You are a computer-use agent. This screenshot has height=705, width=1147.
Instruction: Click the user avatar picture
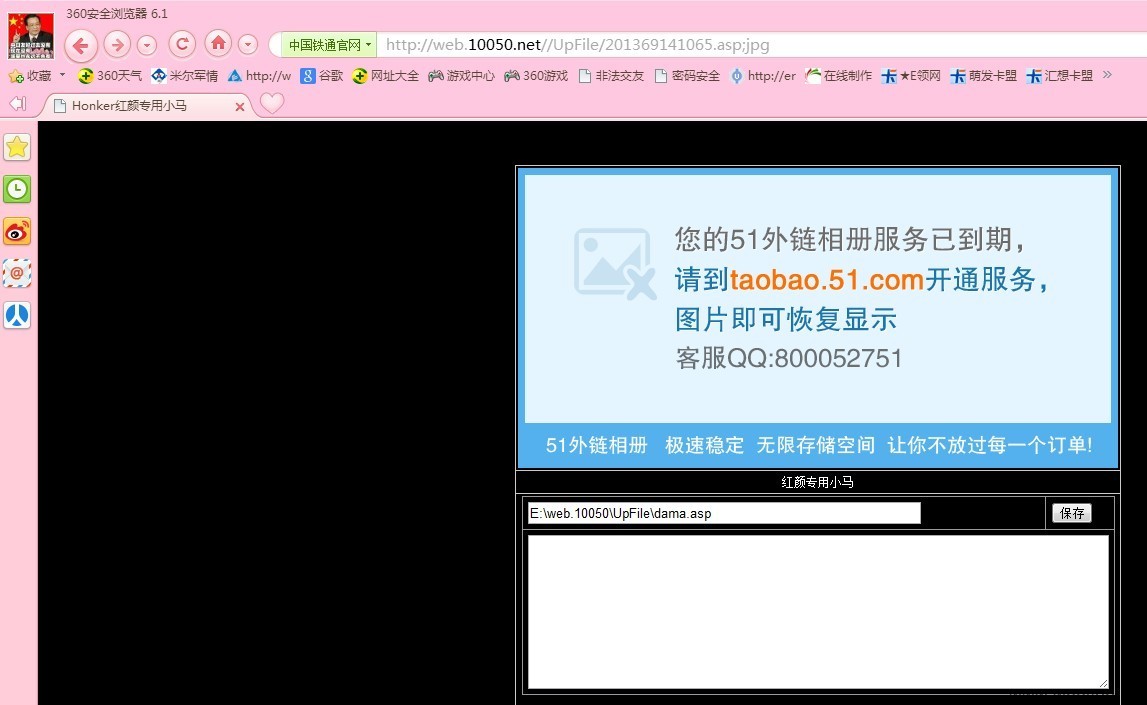31,35
